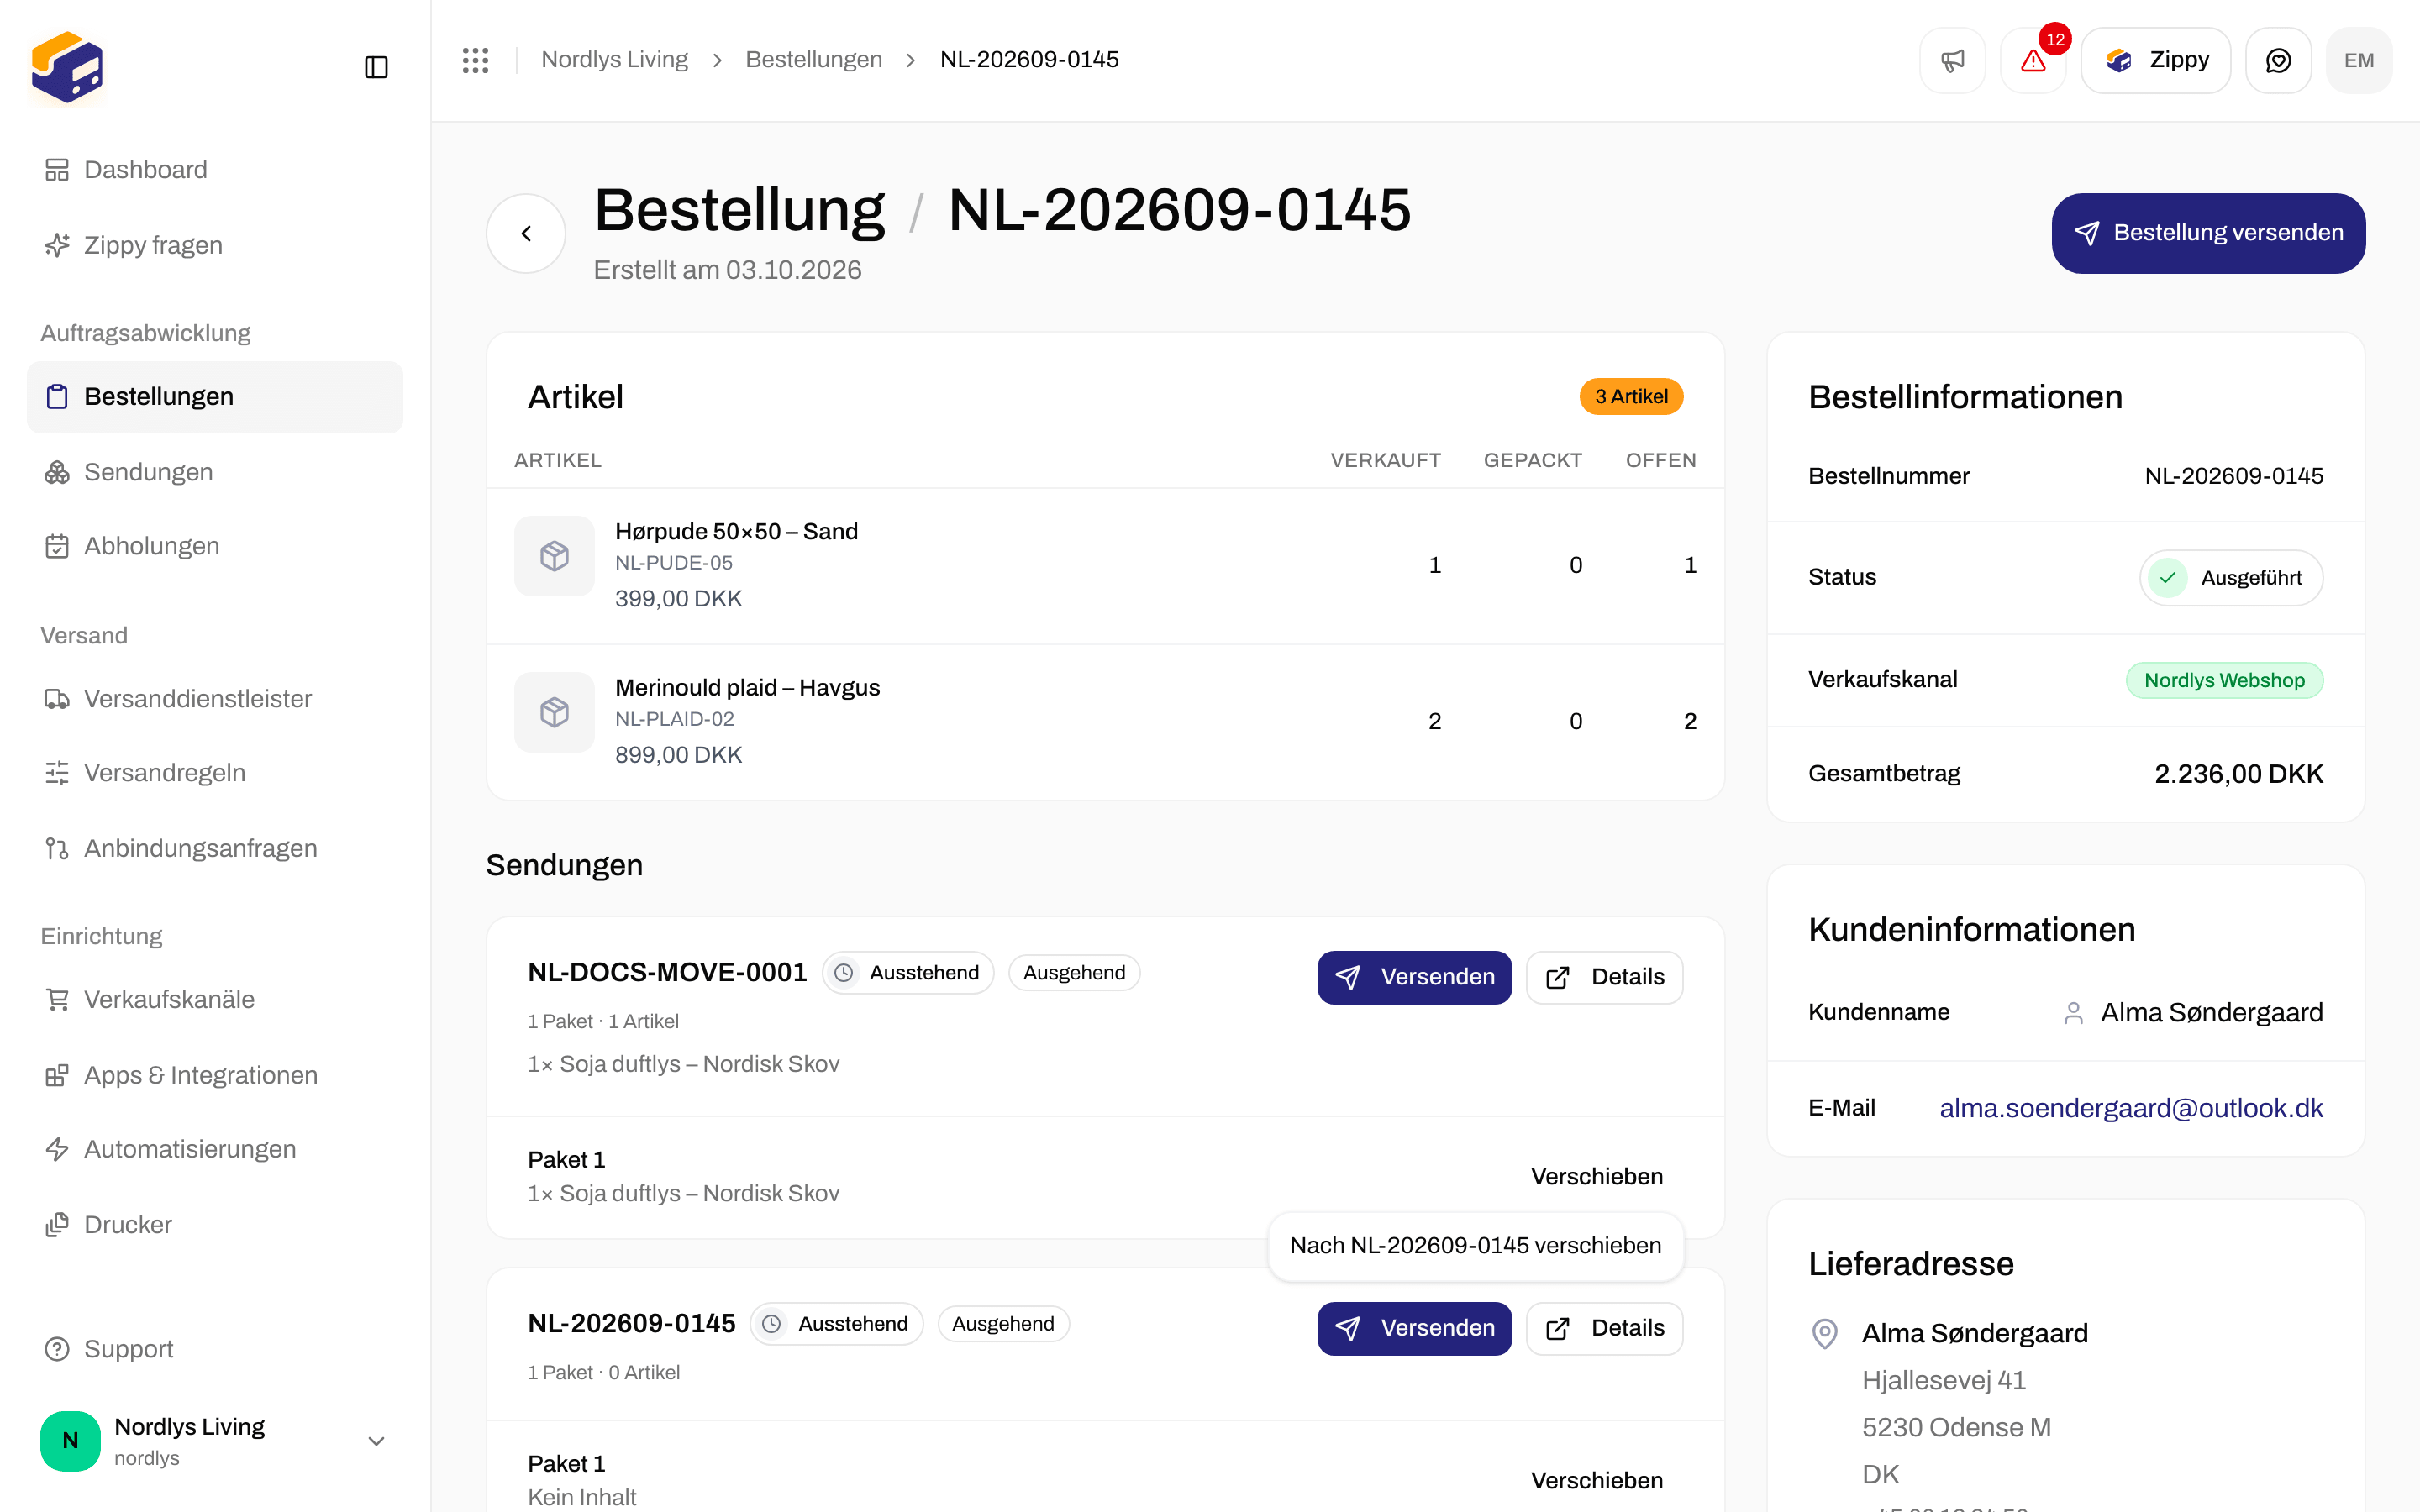Open Dashboard in sidebar
The width and height of the screenshot is (2420, 1512).
pyautogui.click(x=215, y=170)
